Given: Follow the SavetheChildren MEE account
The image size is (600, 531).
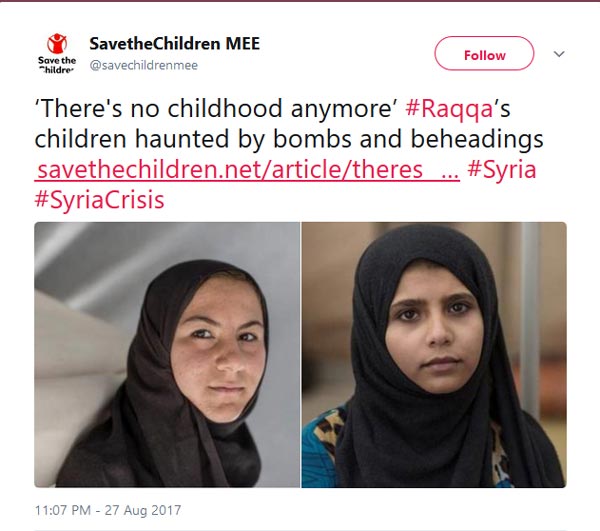Looking at the screenshot, I should pyautogui.click(x=484, y=55).
